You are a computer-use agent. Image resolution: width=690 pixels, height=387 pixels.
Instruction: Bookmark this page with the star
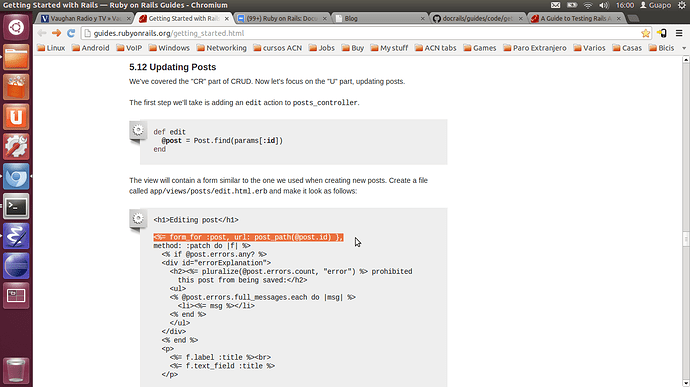[646, 33]
